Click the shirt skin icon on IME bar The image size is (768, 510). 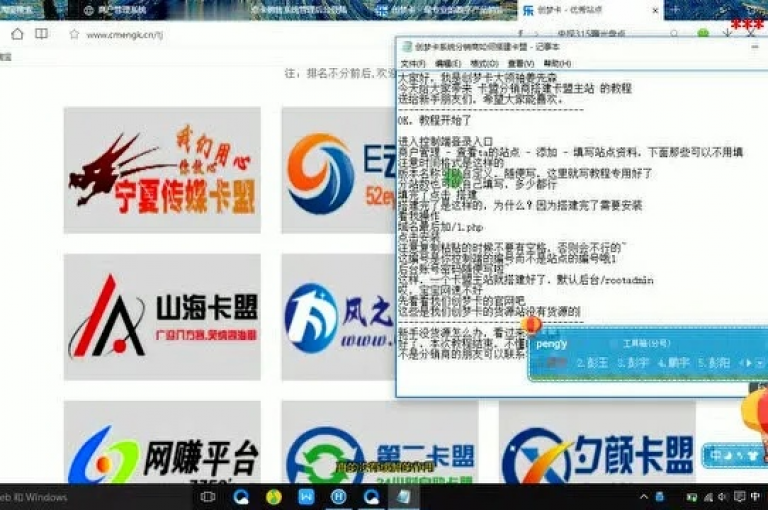coord(753,456)
